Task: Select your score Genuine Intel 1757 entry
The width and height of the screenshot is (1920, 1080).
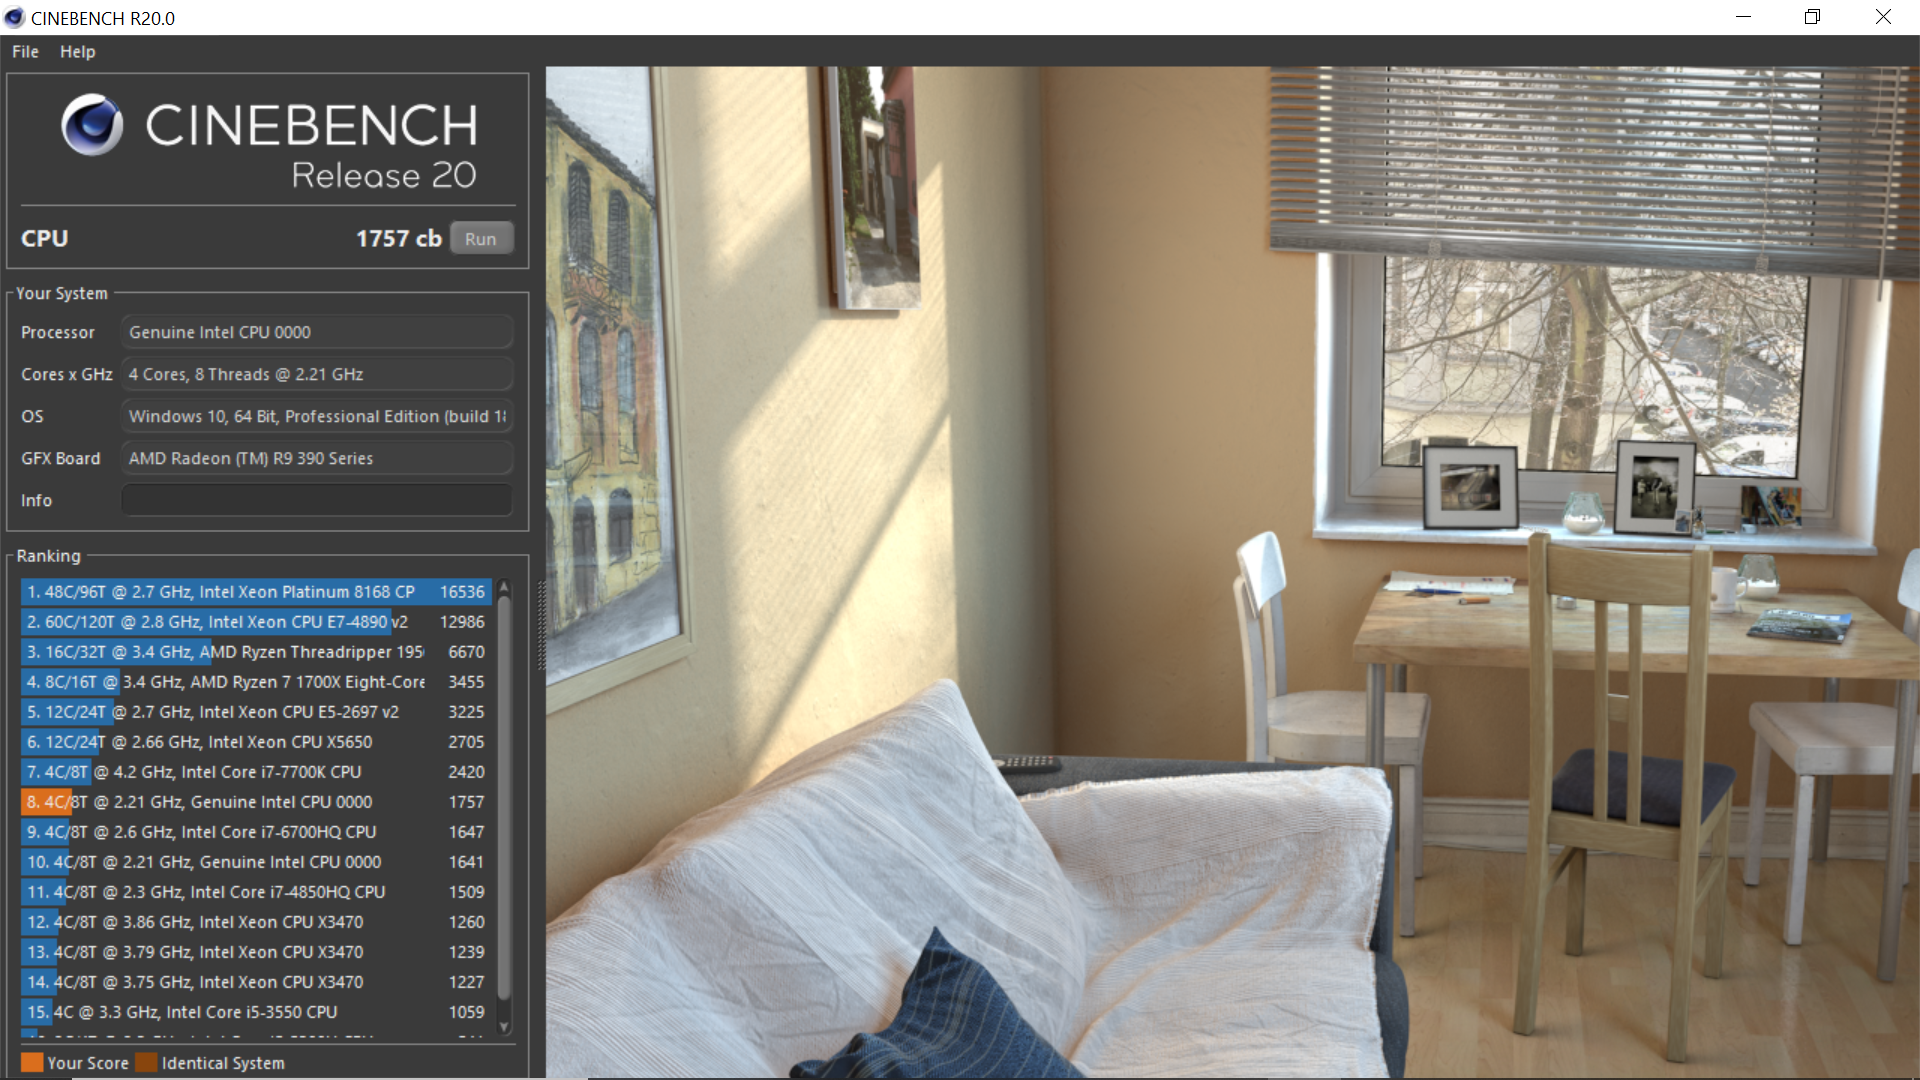Action: tap(255, 802)
